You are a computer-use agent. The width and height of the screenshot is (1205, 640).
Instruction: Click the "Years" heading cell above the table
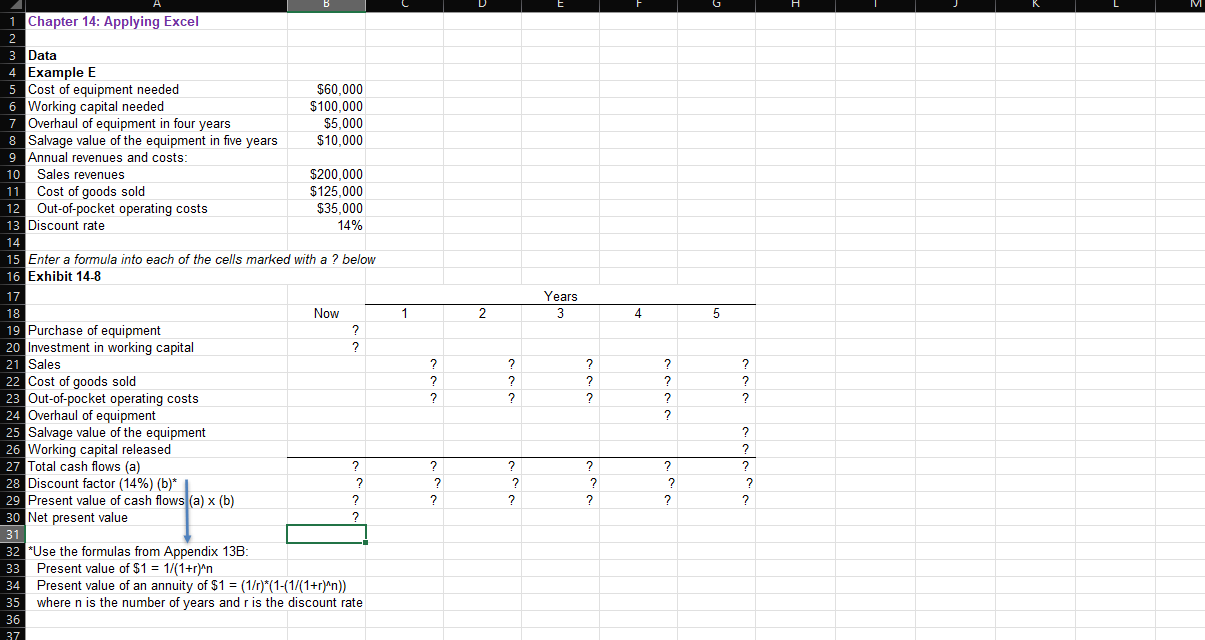point(560,296)
